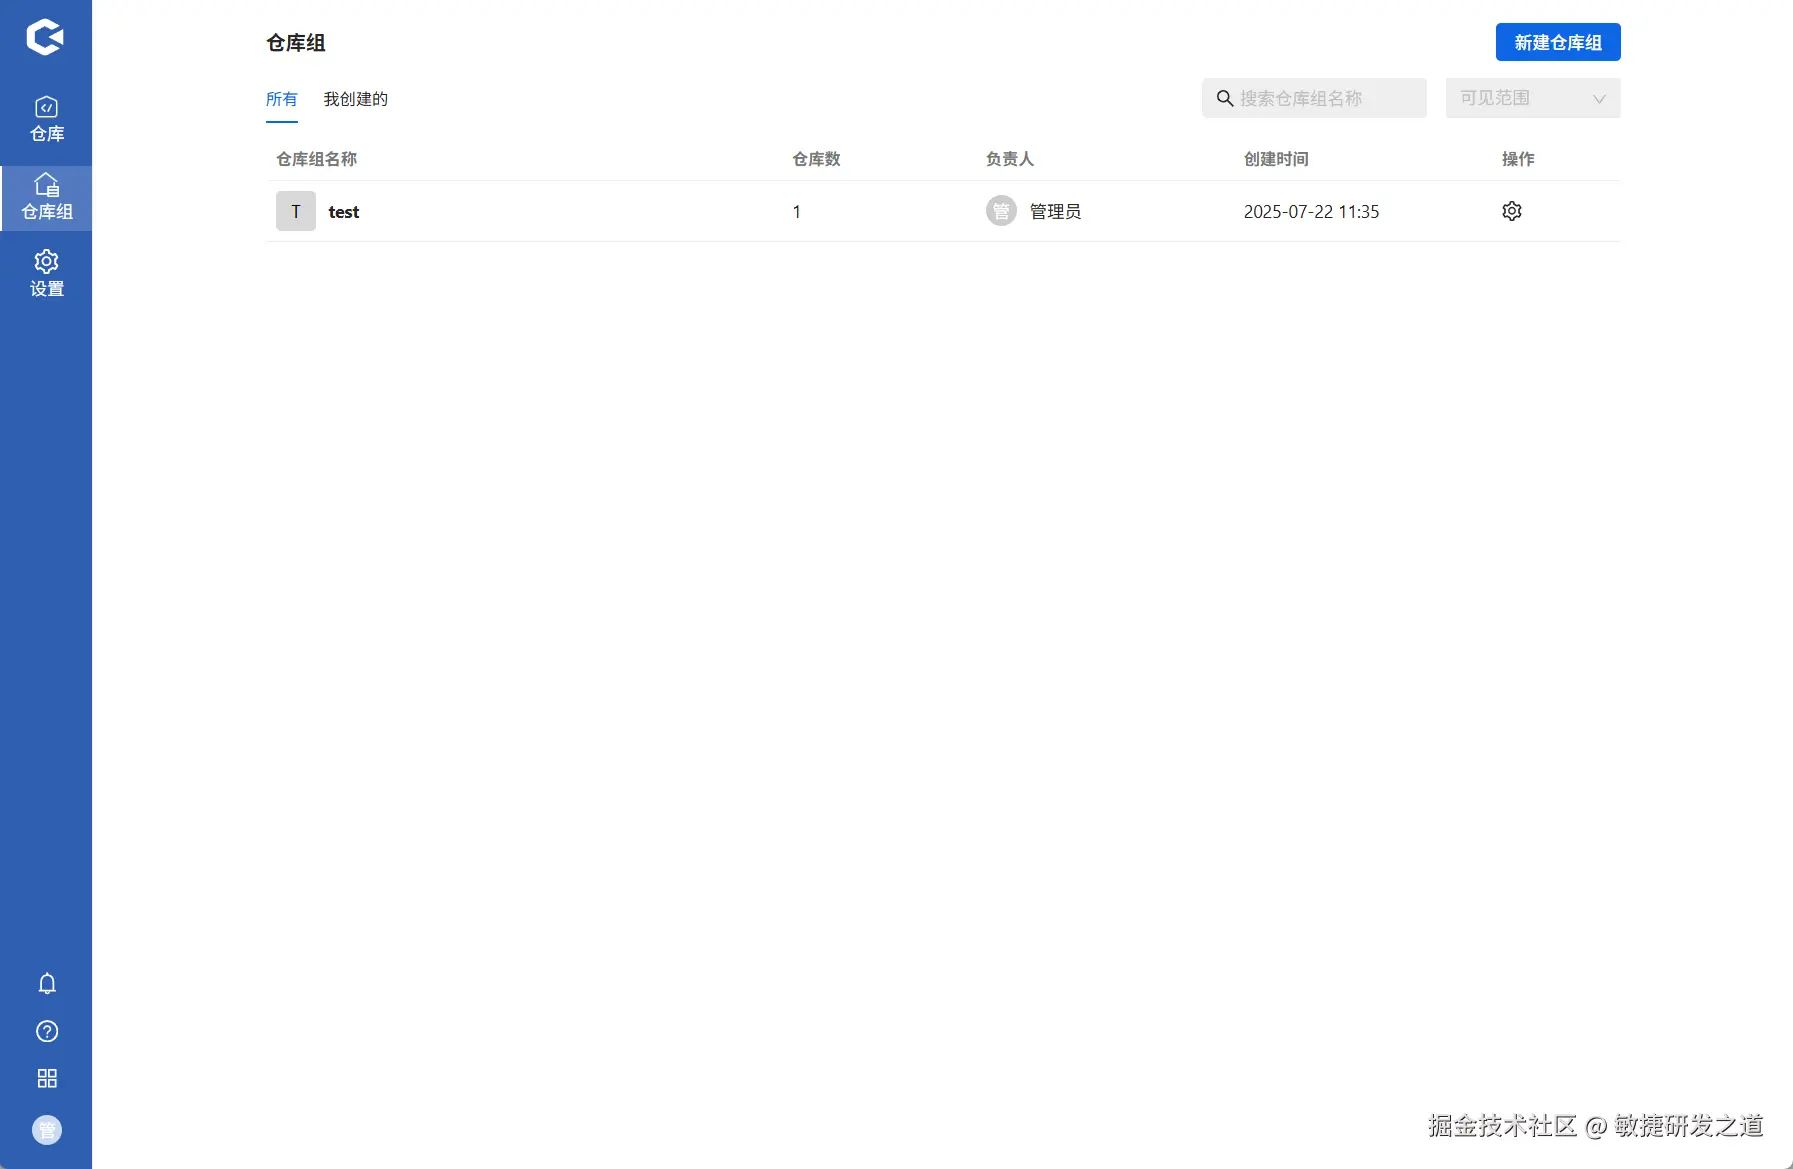Open the 仓库 section in the sidebar
The image size is (1793, 1169).
(46, 118)
